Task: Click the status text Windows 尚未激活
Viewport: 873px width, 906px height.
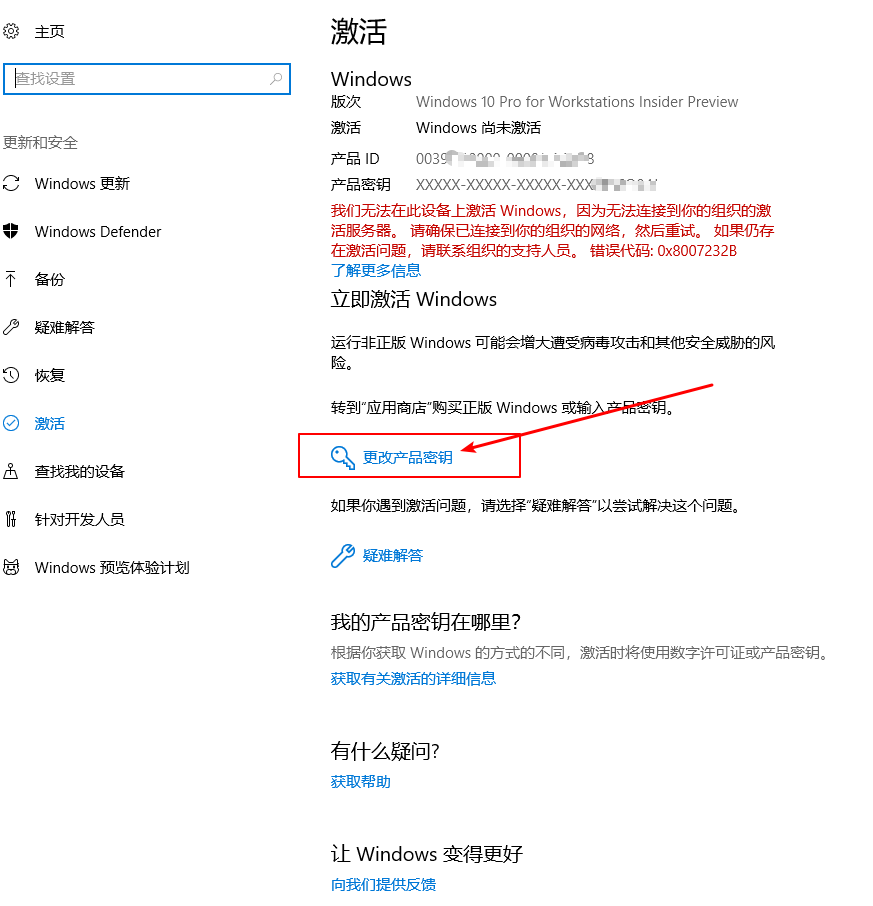Action: 478,127
